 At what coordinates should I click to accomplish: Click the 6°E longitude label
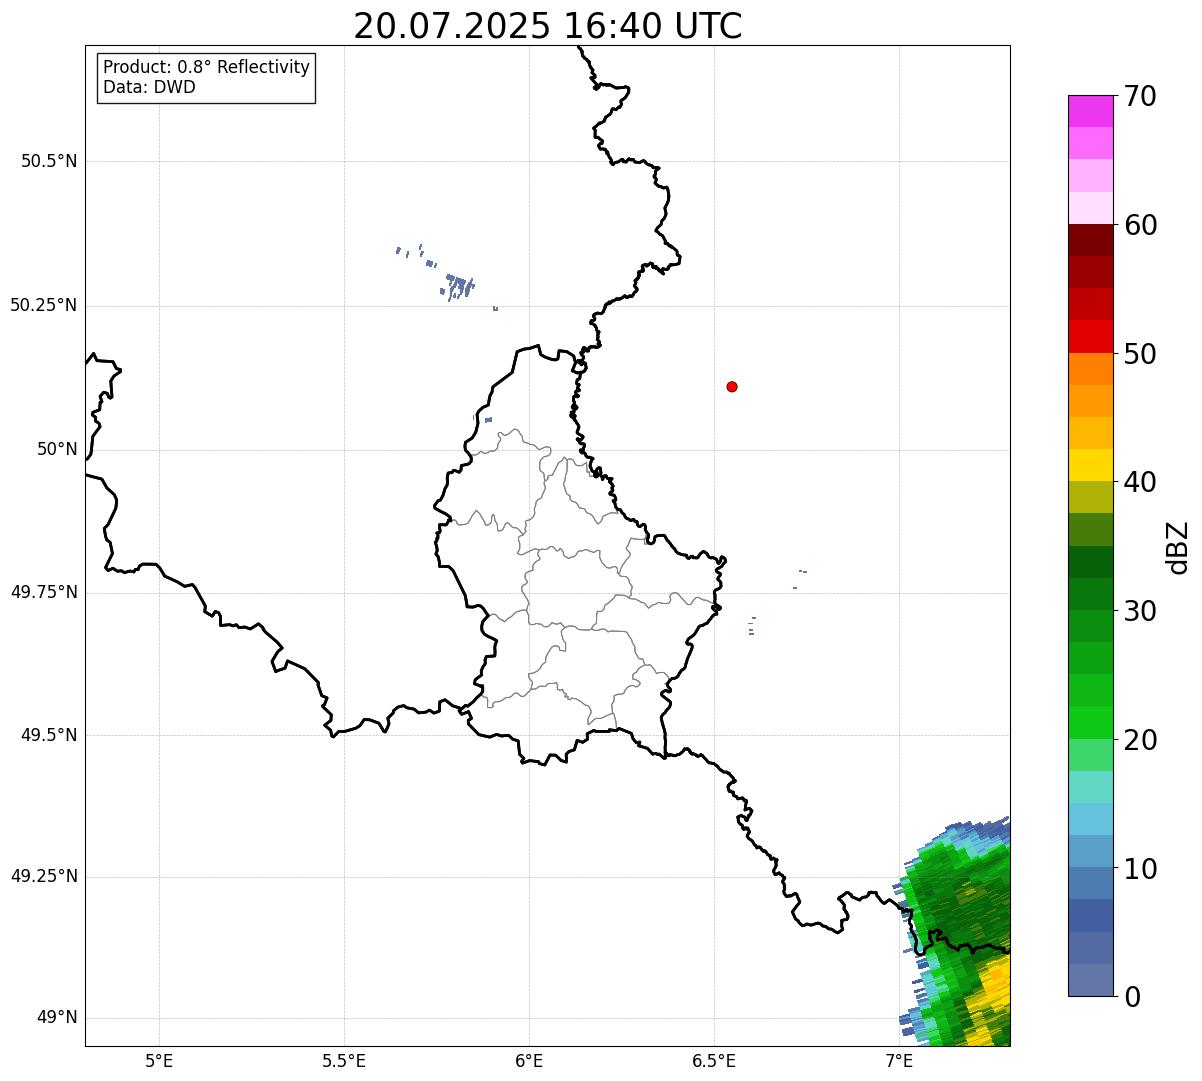click(529, 1060)
